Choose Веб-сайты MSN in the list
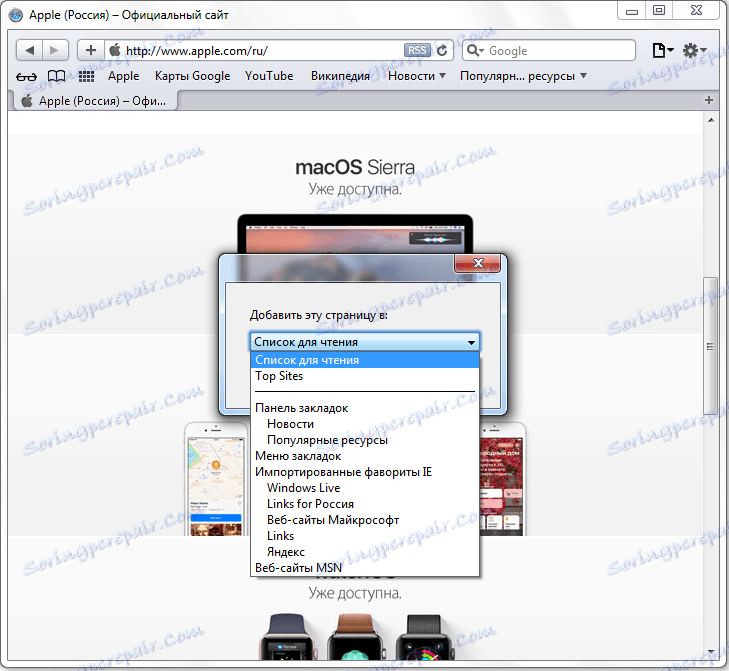This screenshot has width=729, height=671. tap(364, 568)
